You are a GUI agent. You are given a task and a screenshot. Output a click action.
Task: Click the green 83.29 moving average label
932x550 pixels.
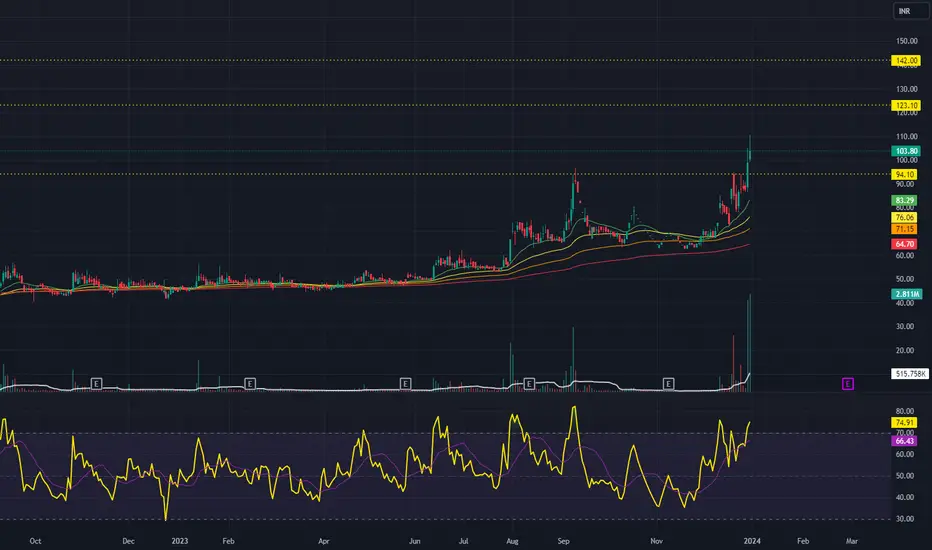(904, 200)
